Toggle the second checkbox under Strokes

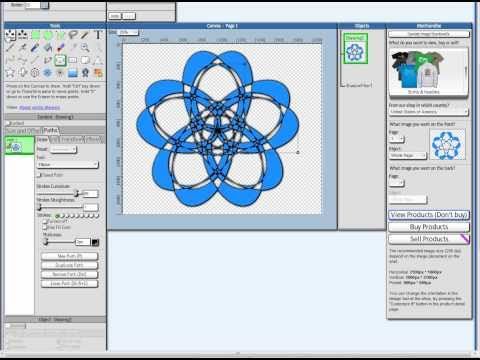click(45, 227)
